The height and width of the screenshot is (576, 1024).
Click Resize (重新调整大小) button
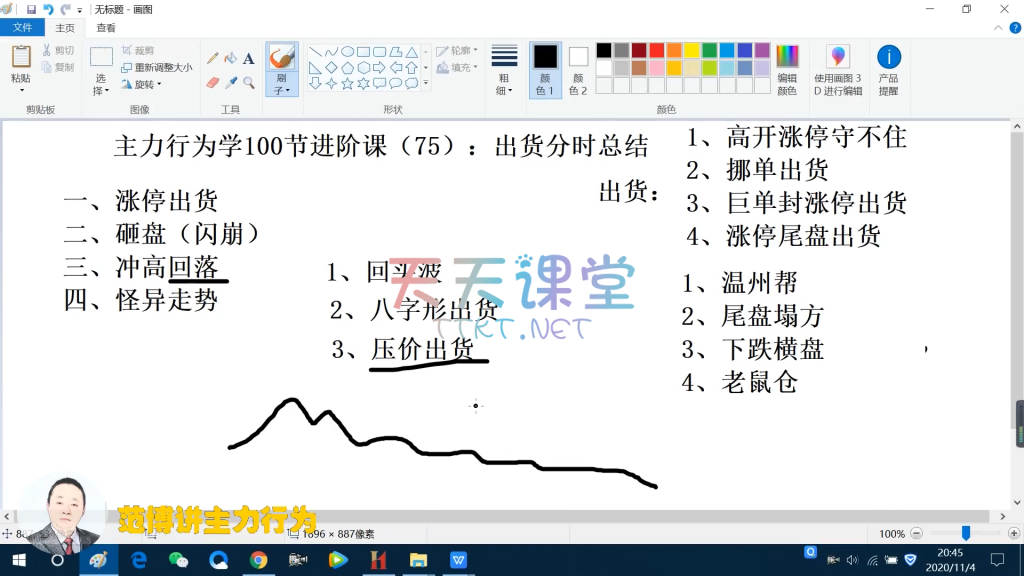[157, 67]
